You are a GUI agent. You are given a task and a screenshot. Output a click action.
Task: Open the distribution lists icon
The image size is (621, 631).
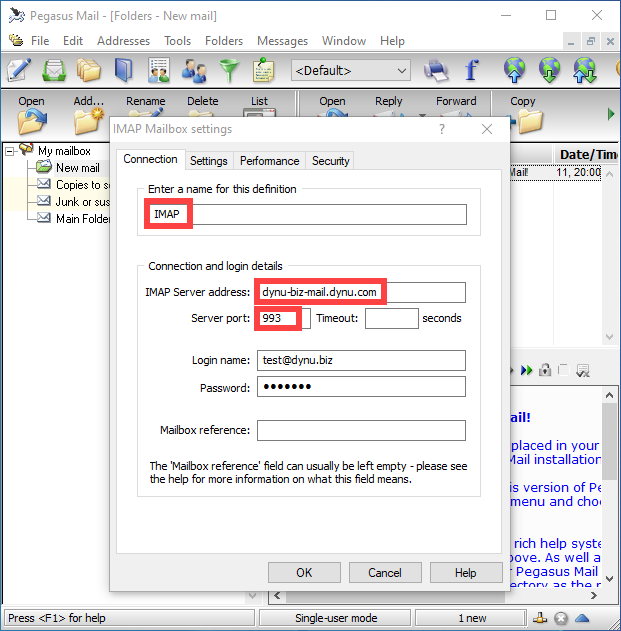click(159, 70)
